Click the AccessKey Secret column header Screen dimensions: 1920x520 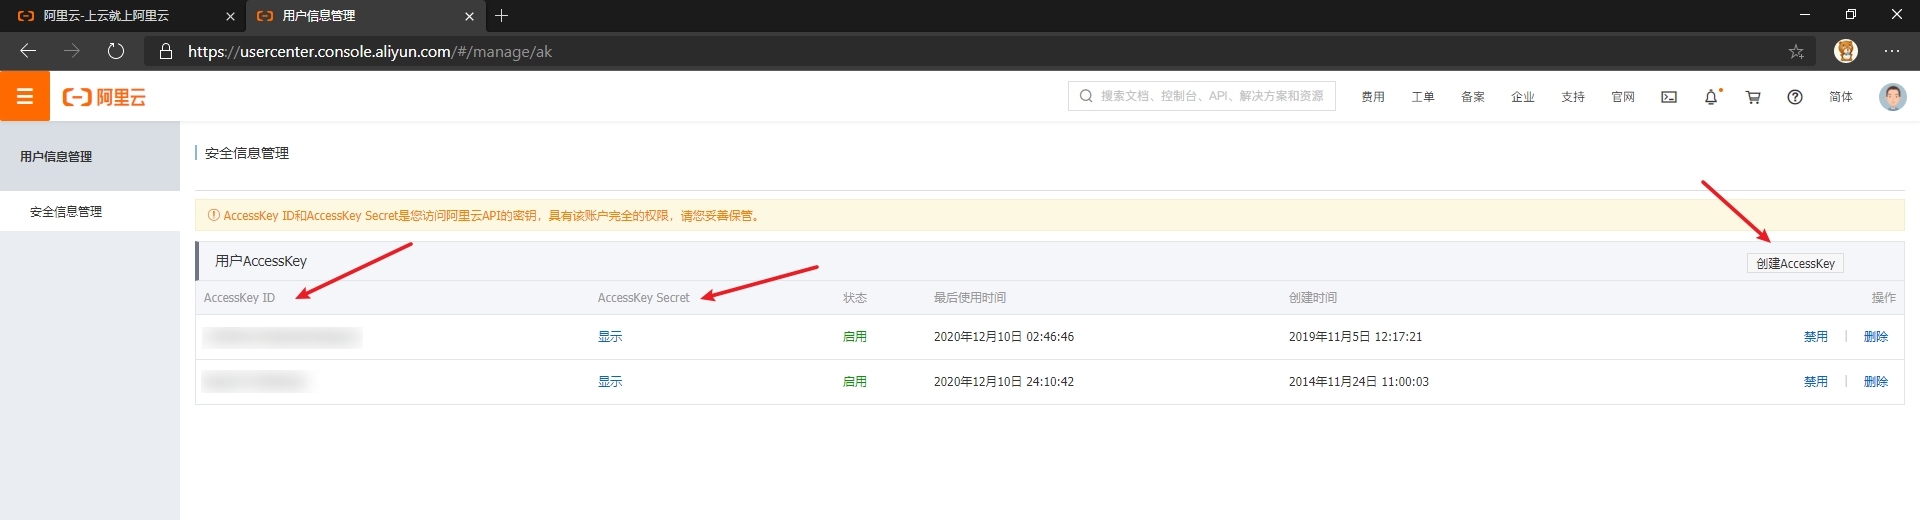(x=643, y=298)
